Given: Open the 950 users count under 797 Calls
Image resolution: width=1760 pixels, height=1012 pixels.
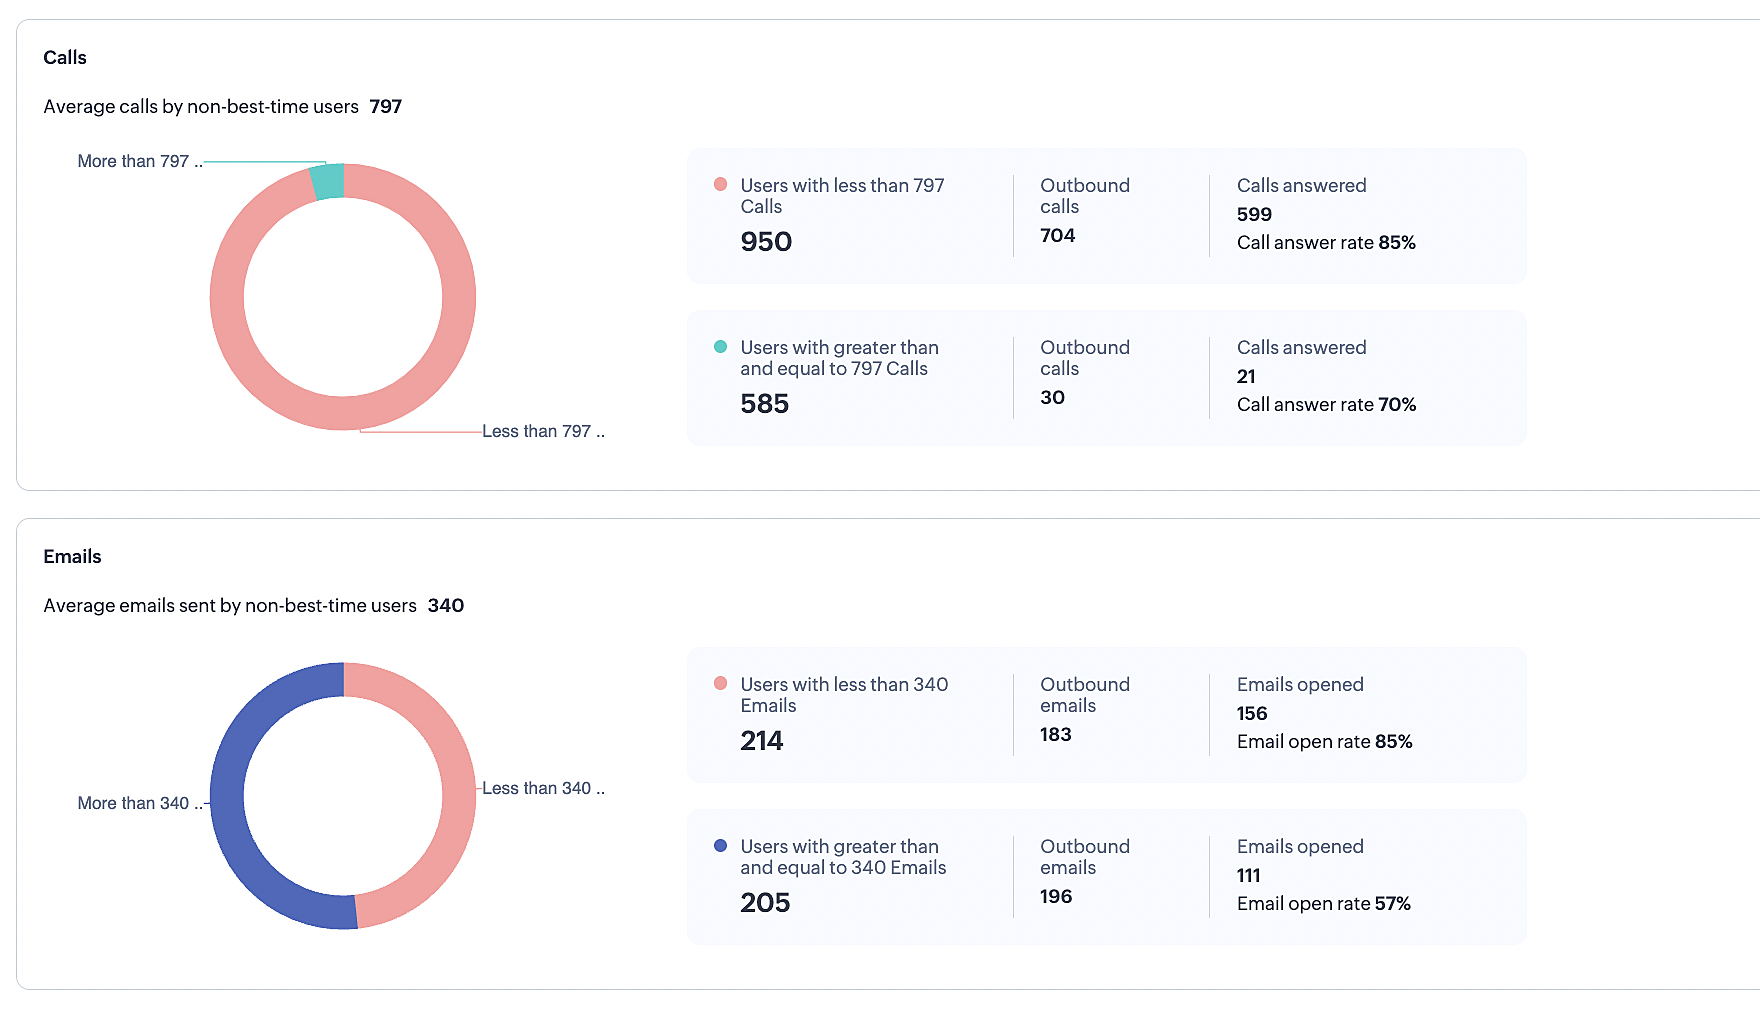Looking at the screenshot, I should click(x=766, y=242).
